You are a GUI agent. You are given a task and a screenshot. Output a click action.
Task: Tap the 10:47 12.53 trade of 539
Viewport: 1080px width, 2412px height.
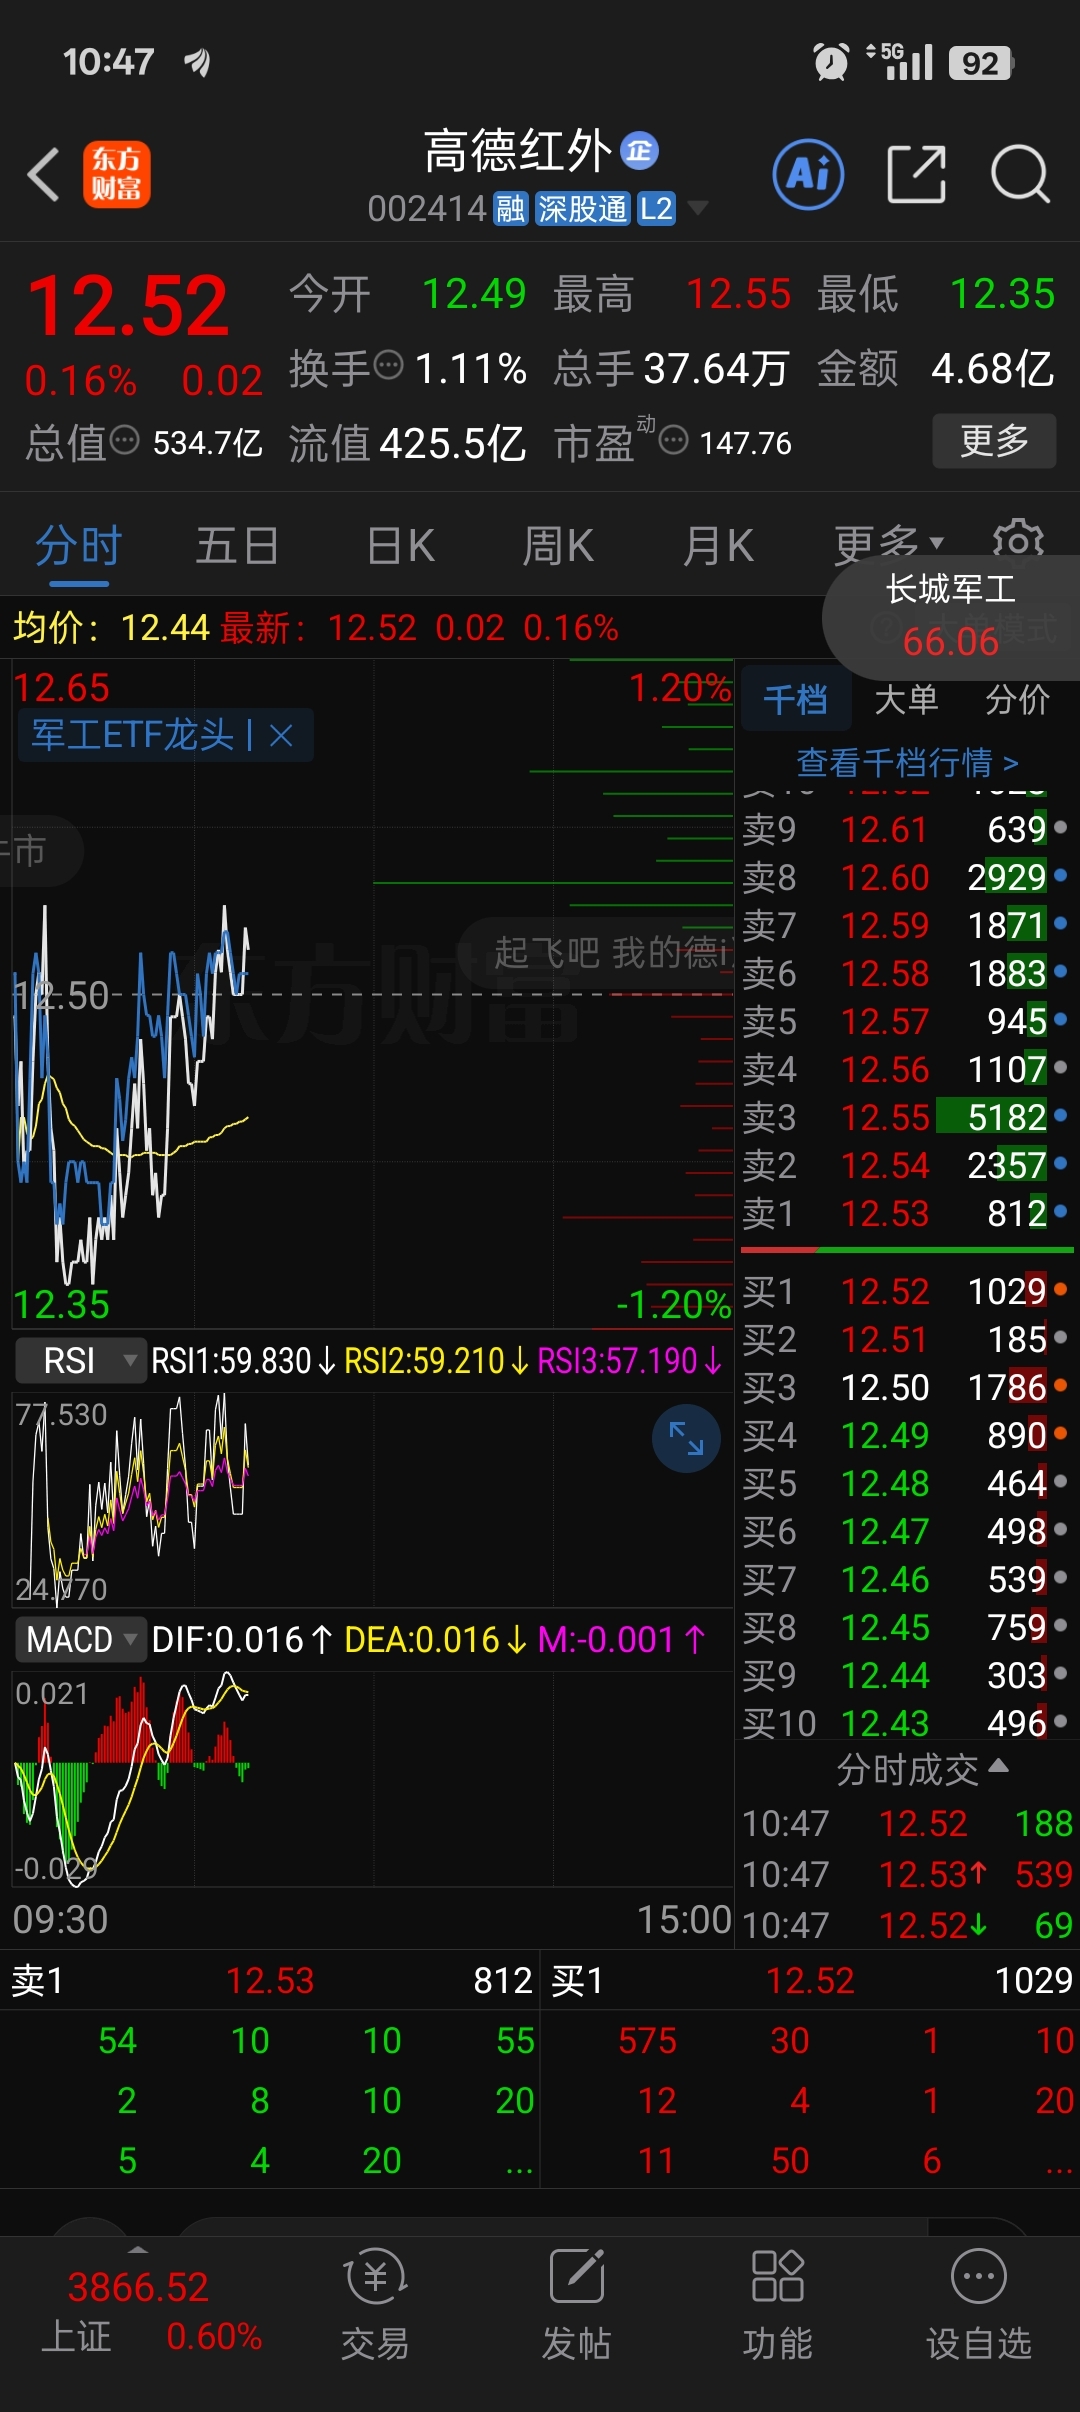pyautogui.click(x=908, y=1874)
